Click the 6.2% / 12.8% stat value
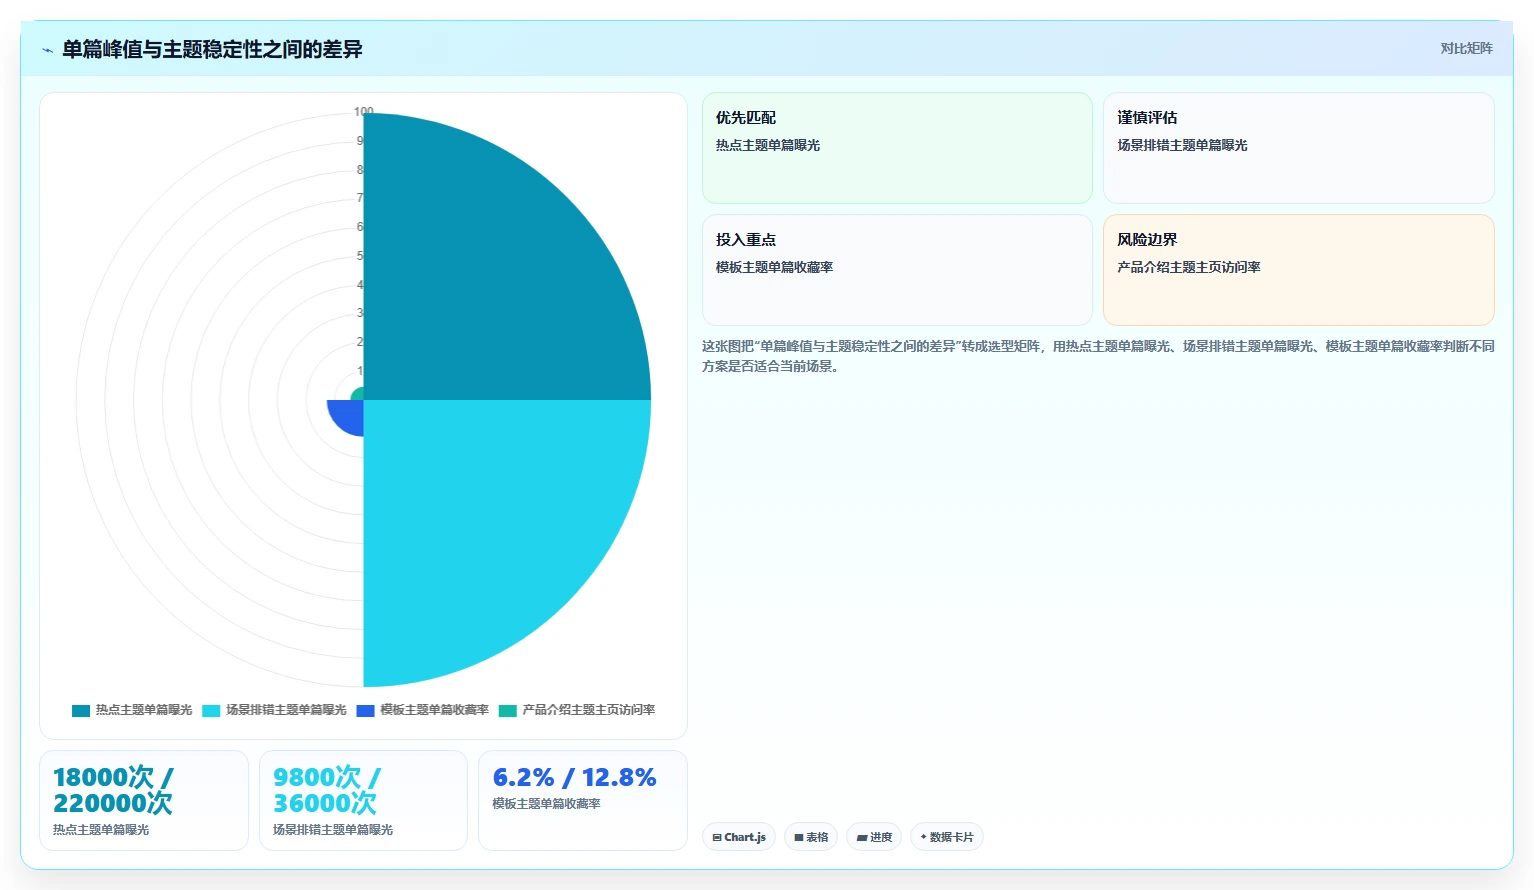Viewport: 1534px width, 890px height. tap(575, 778)
